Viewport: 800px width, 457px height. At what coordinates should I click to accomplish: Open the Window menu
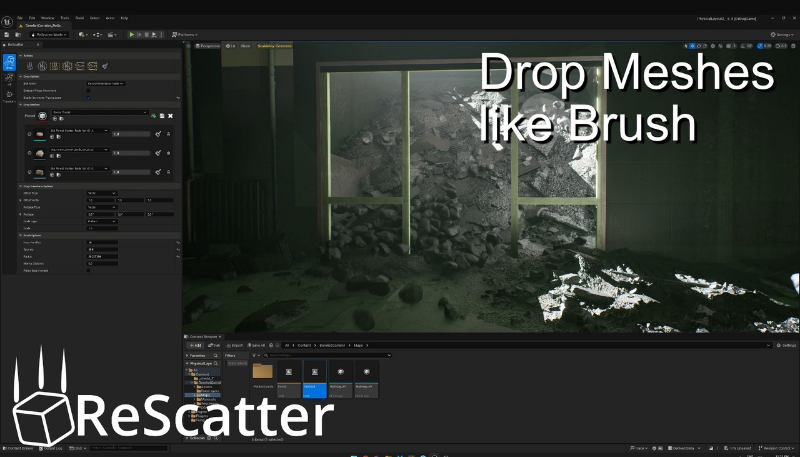[47, 18]
